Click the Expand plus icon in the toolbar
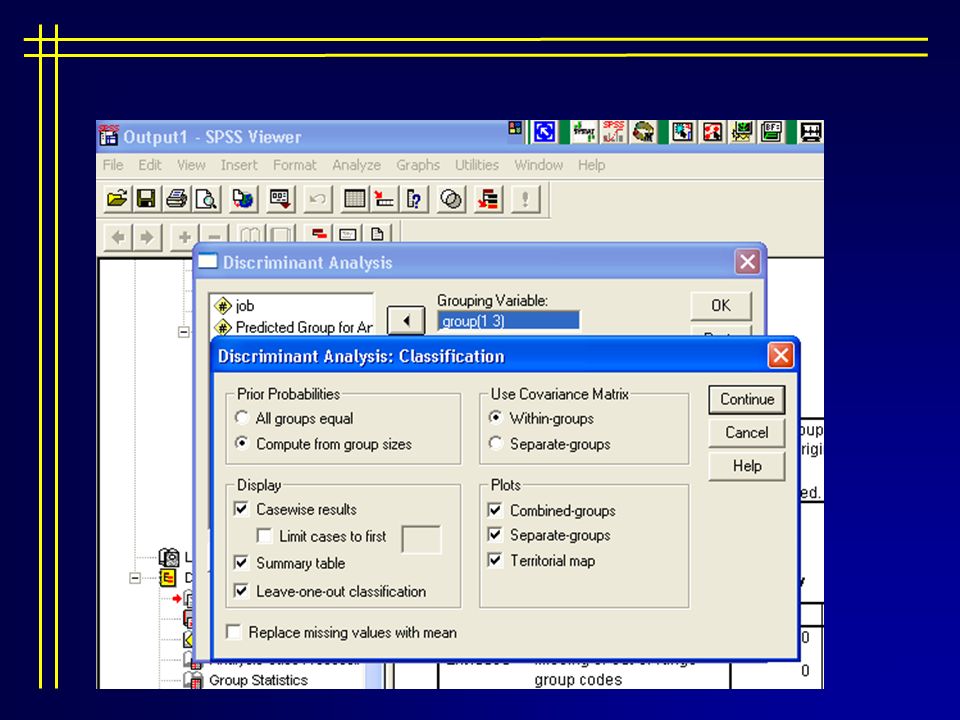The width and height of the screenshot is (960, 720). pyautogui.click(x=184, y=236)
